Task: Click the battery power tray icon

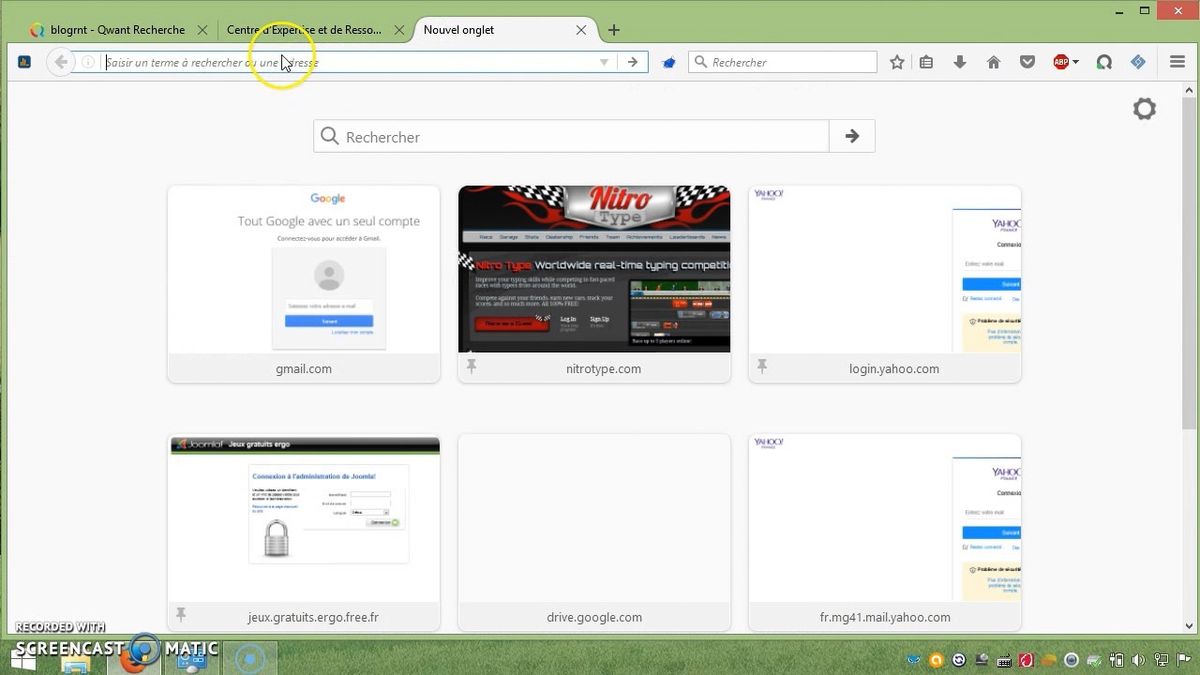Action: (1116, 660)
